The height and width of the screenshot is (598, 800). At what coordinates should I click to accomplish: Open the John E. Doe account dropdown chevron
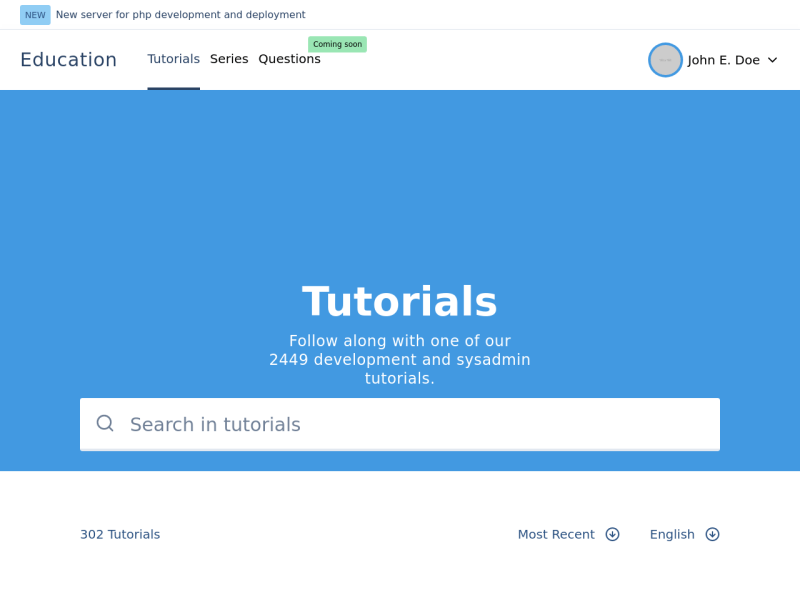coord(771,60)
